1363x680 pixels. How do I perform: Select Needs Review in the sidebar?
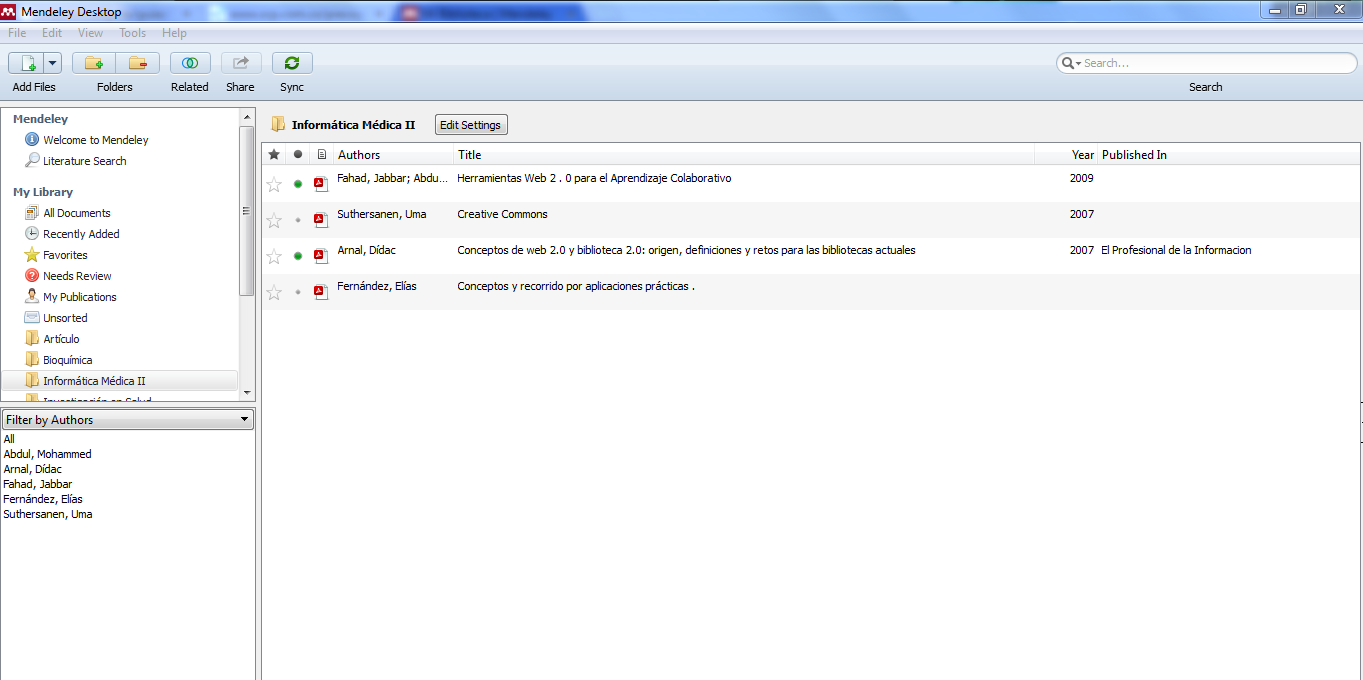coord(77,276)
